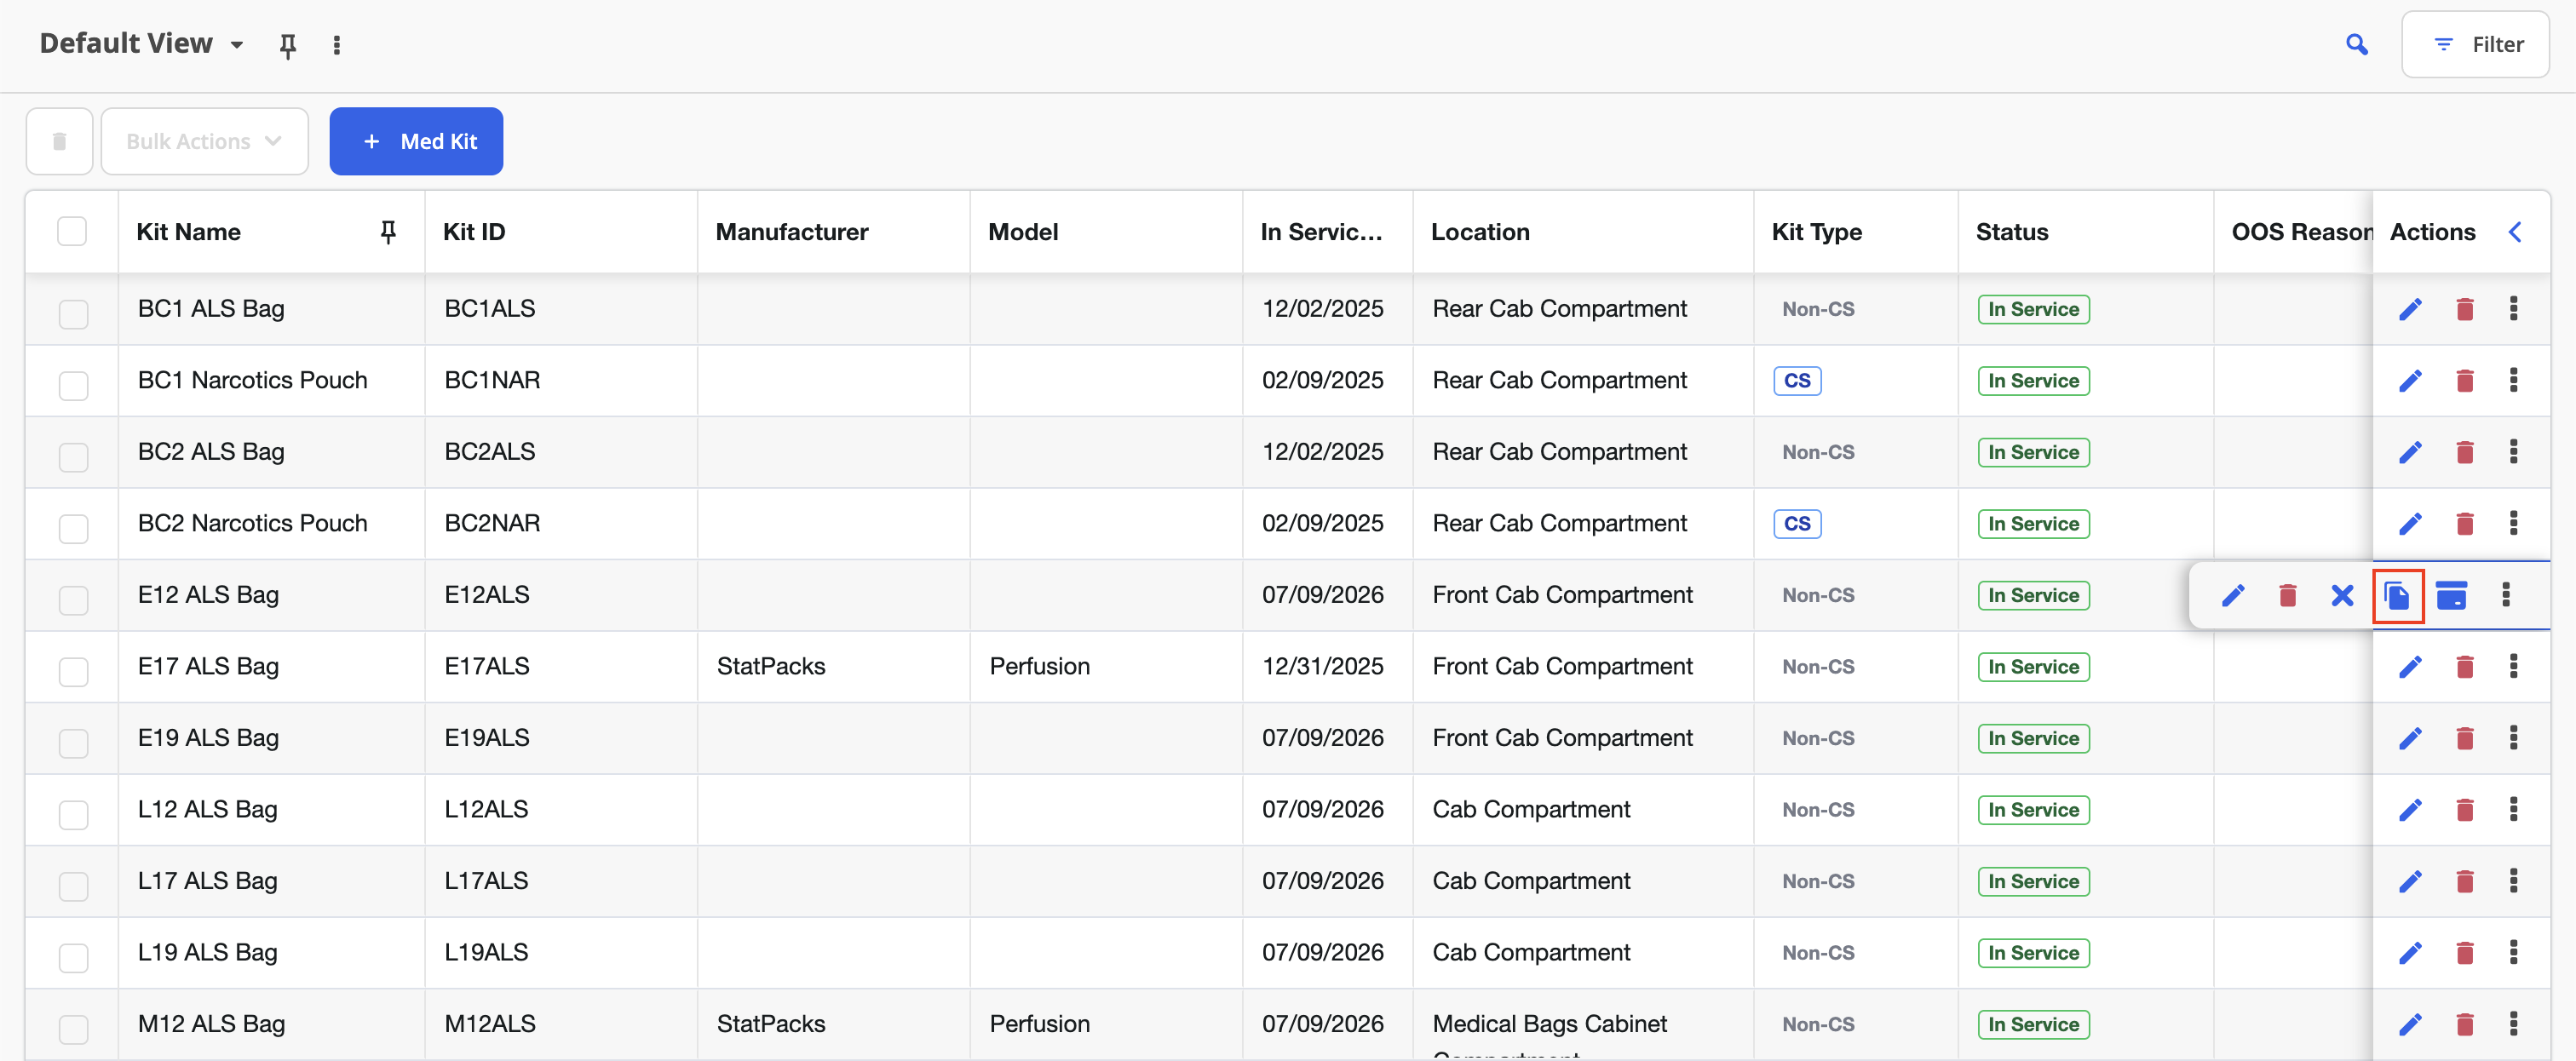This screenshot has height=1061, width=2576.
Task: Sort by Kit Type column header
Action: coord(1816,232)
